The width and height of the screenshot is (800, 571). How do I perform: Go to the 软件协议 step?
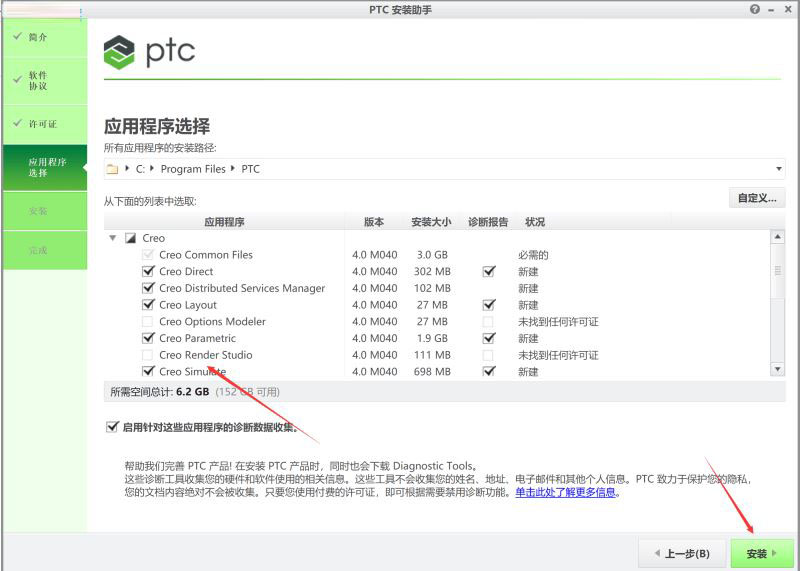(x=45, y=81)
